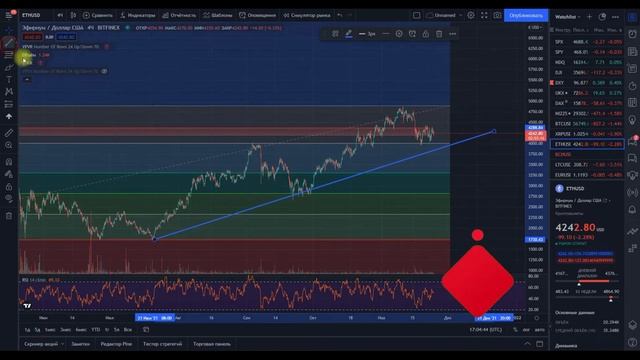Open watchlist advanced view pie icon

(x=602, y=17)
